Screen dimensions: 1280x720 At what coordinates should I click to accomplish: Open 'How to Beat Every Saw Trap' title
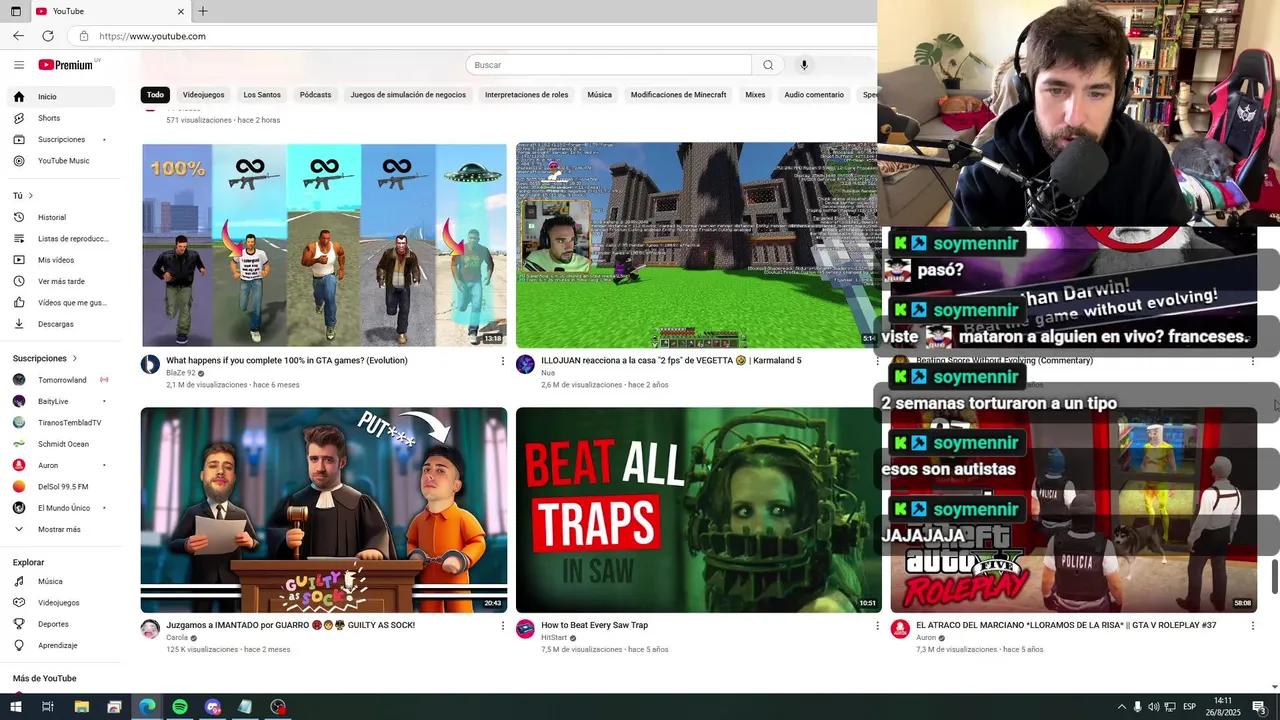click(x=594, y=625)
